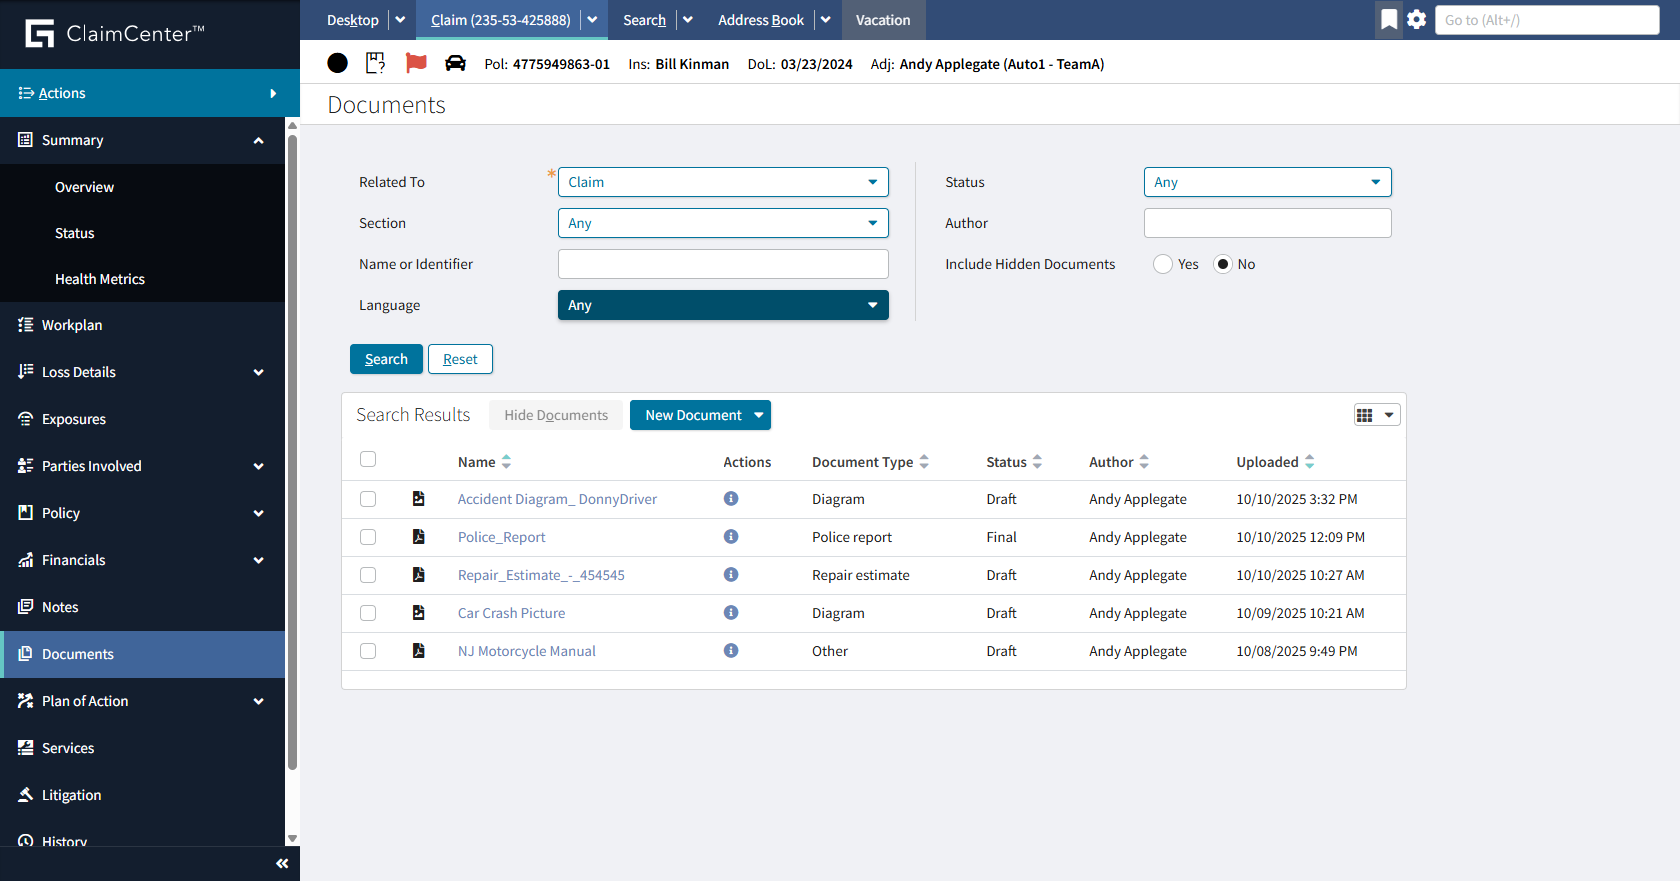
Task: Open the Language dropdown
Action: pos(723,305)
